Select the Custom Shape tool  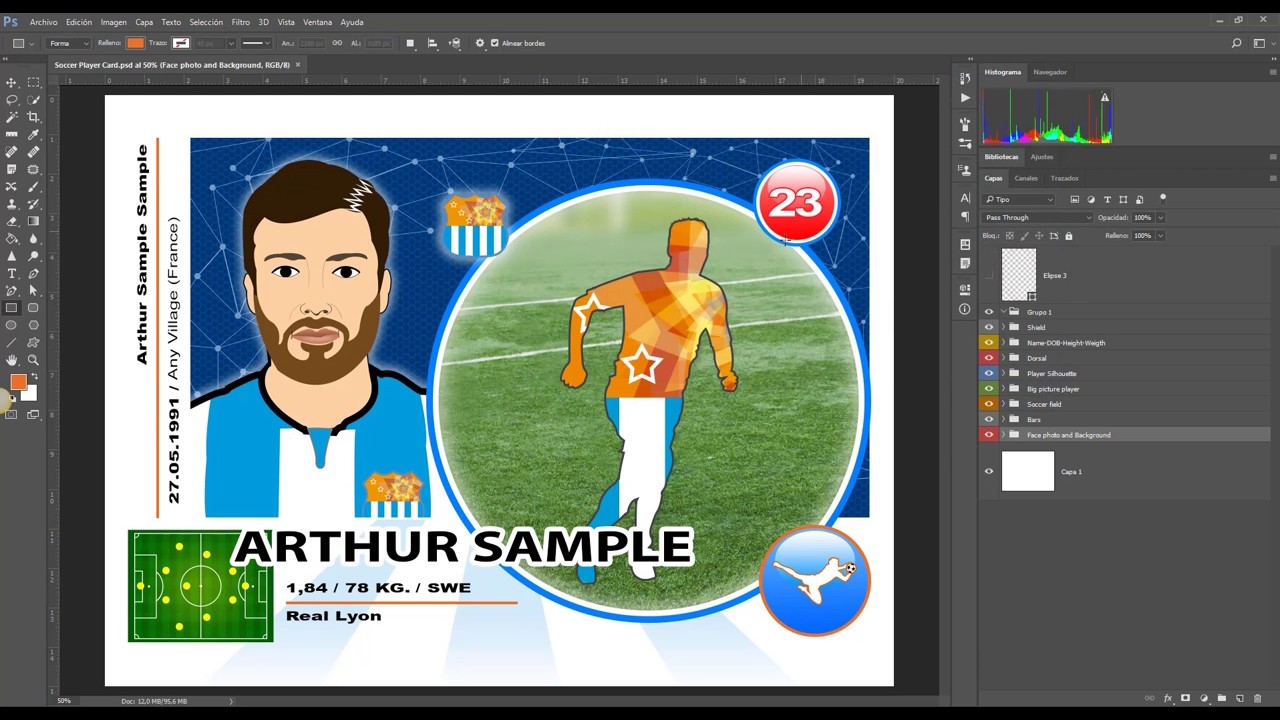pos(33,343)
